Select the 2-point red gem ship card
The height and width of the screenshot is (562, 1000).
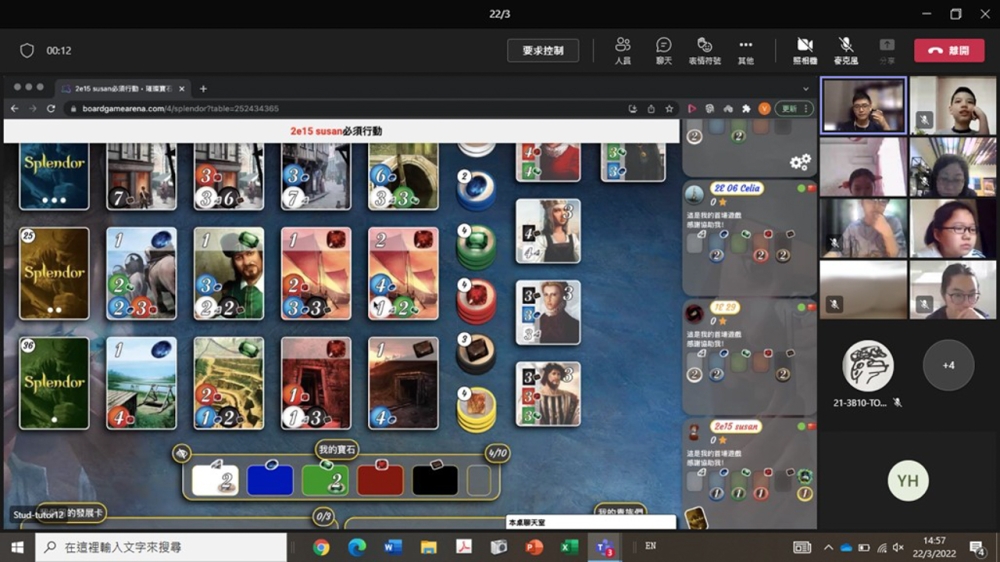pos(403,273)
